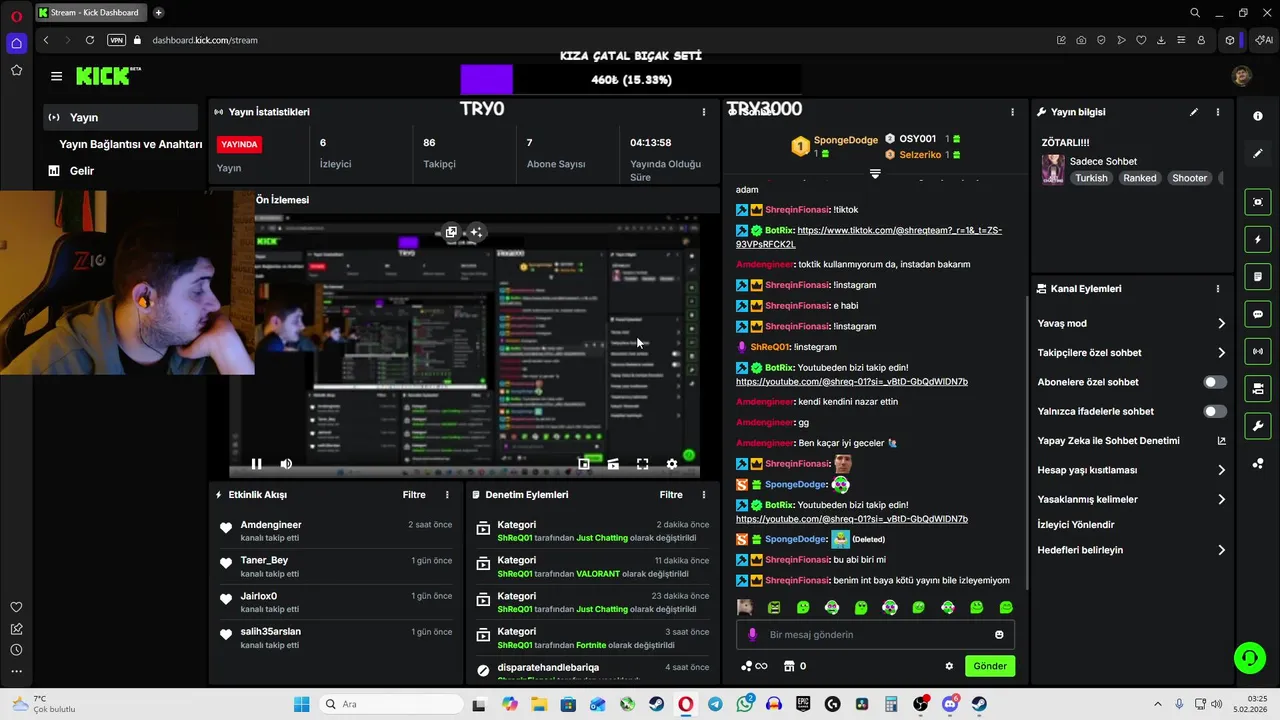This screenshot has width=1280, height=720.
Task: Open preview player settings gear
Action: pos(672,464)
